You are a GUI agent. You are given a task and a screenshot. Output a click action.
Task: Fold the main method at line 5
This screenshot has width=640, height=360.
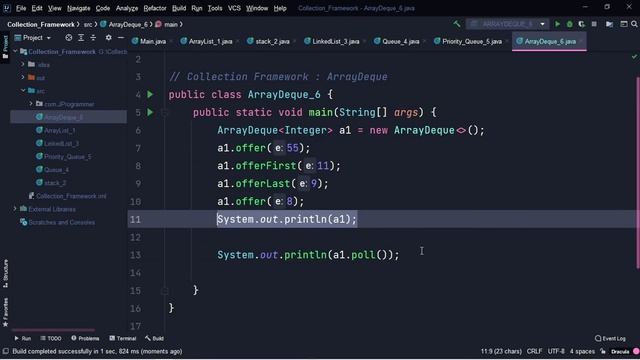pos(164,113)
